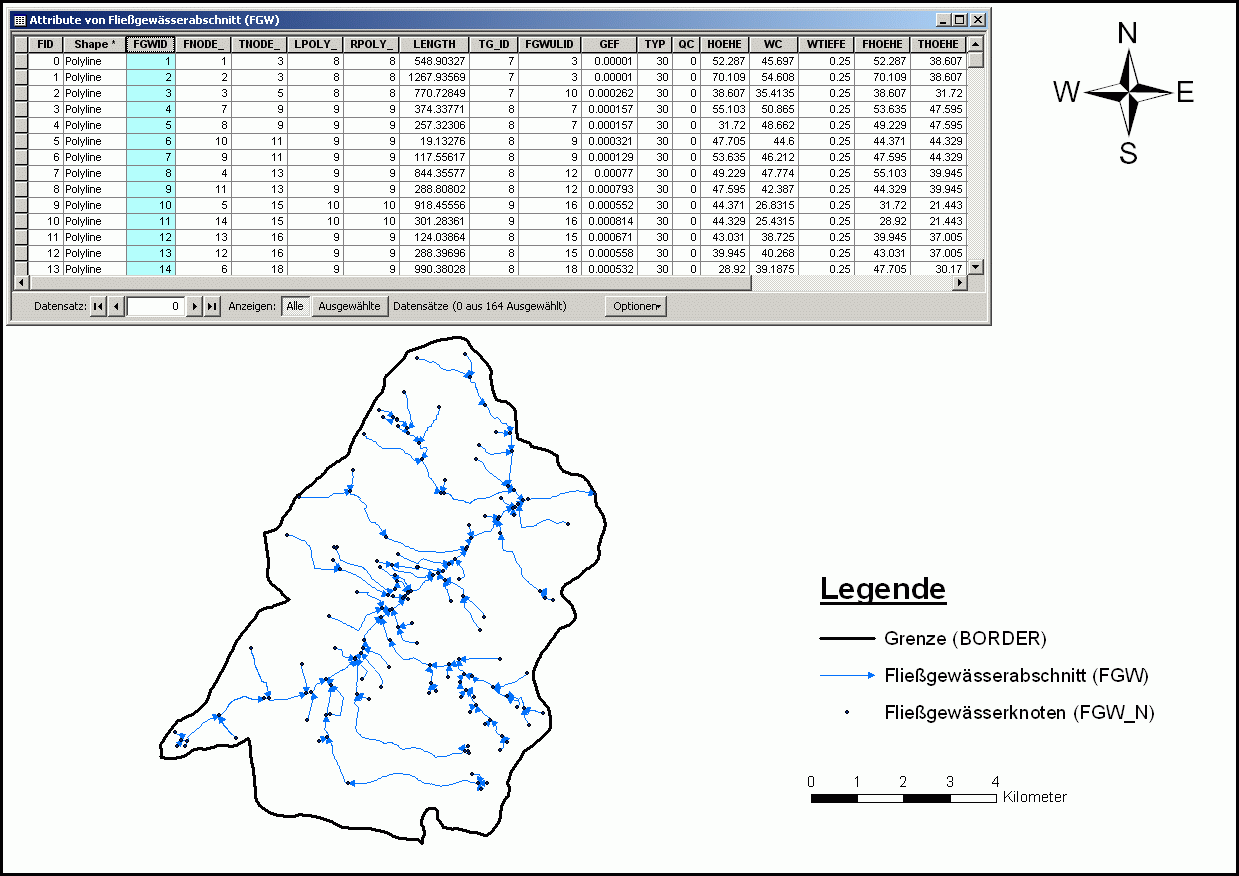Select row with FID 0 using row selector

tap(21, 61)
